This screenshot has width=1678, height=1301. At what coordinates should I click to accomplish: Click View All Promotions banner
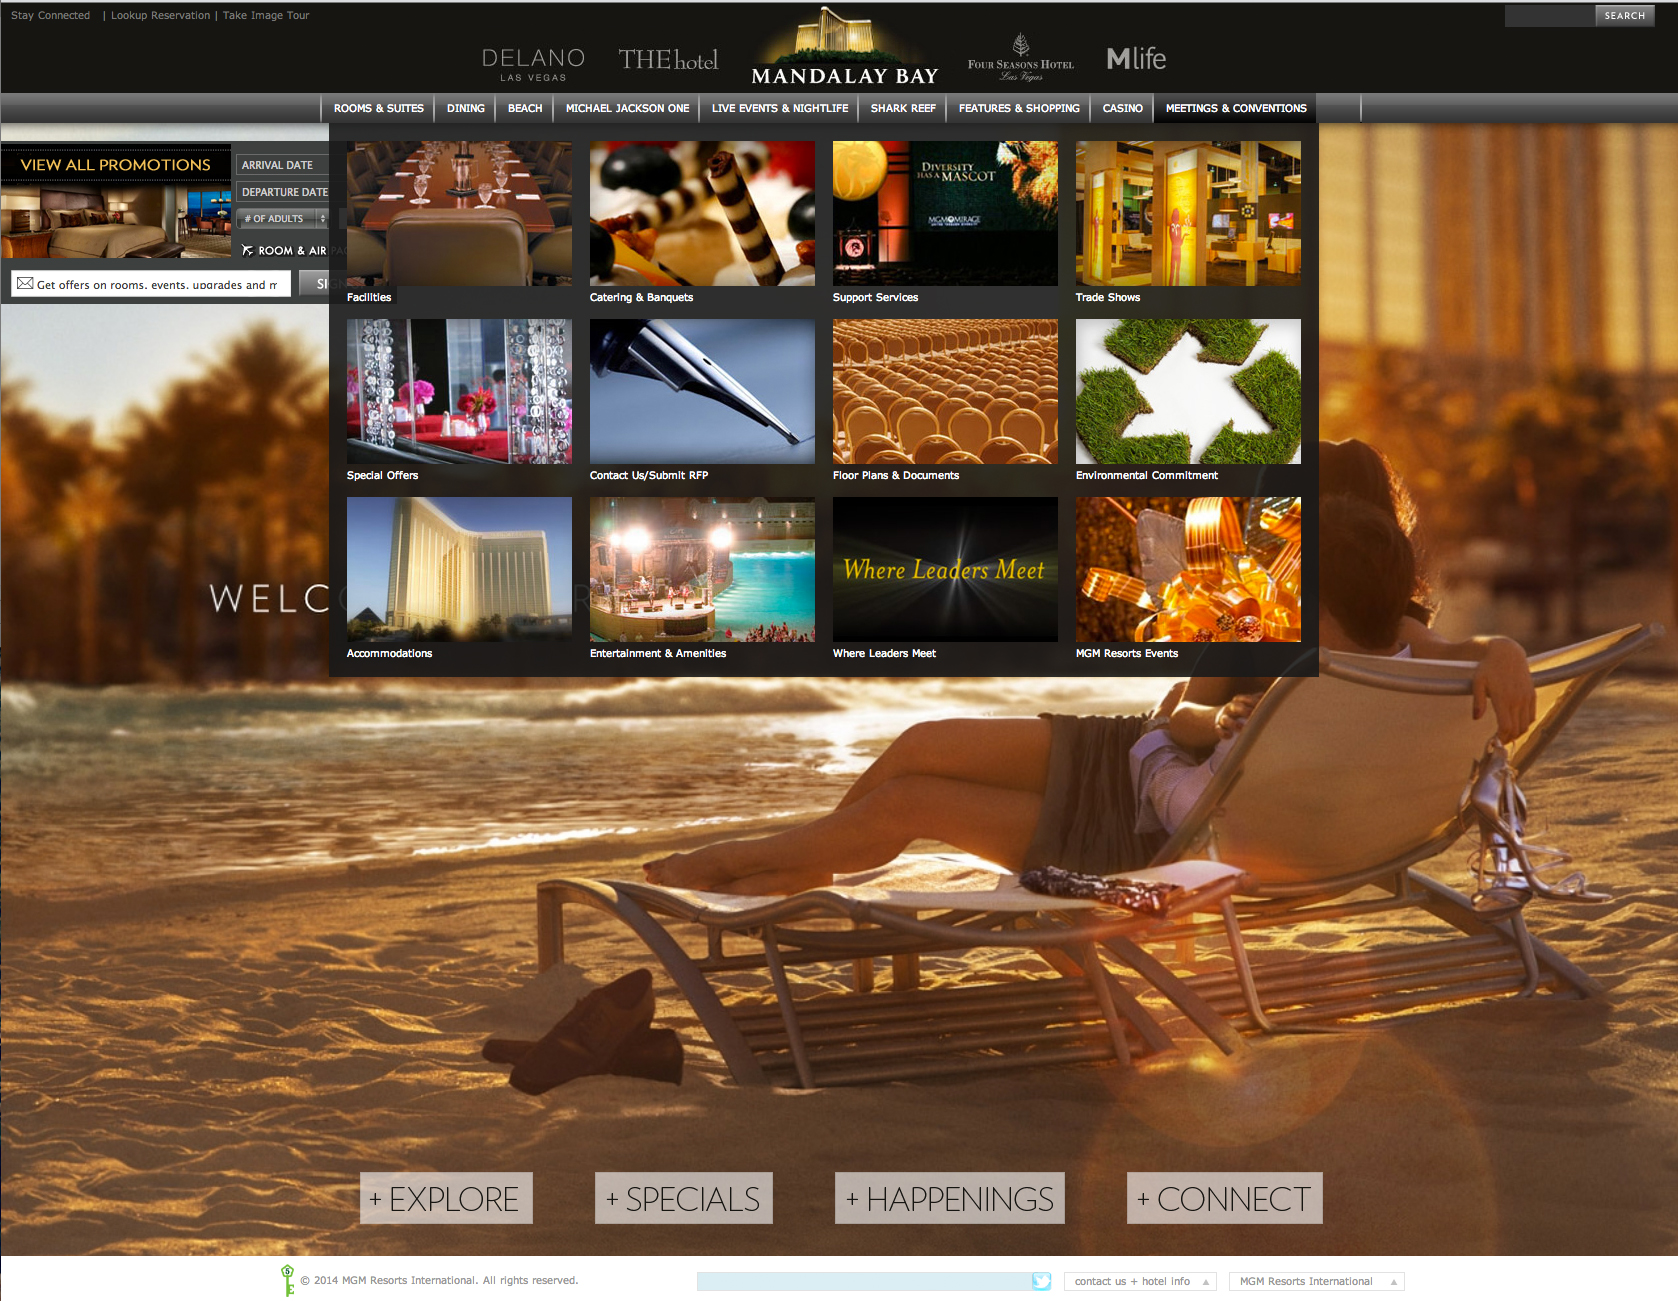(x=116, y=164)
